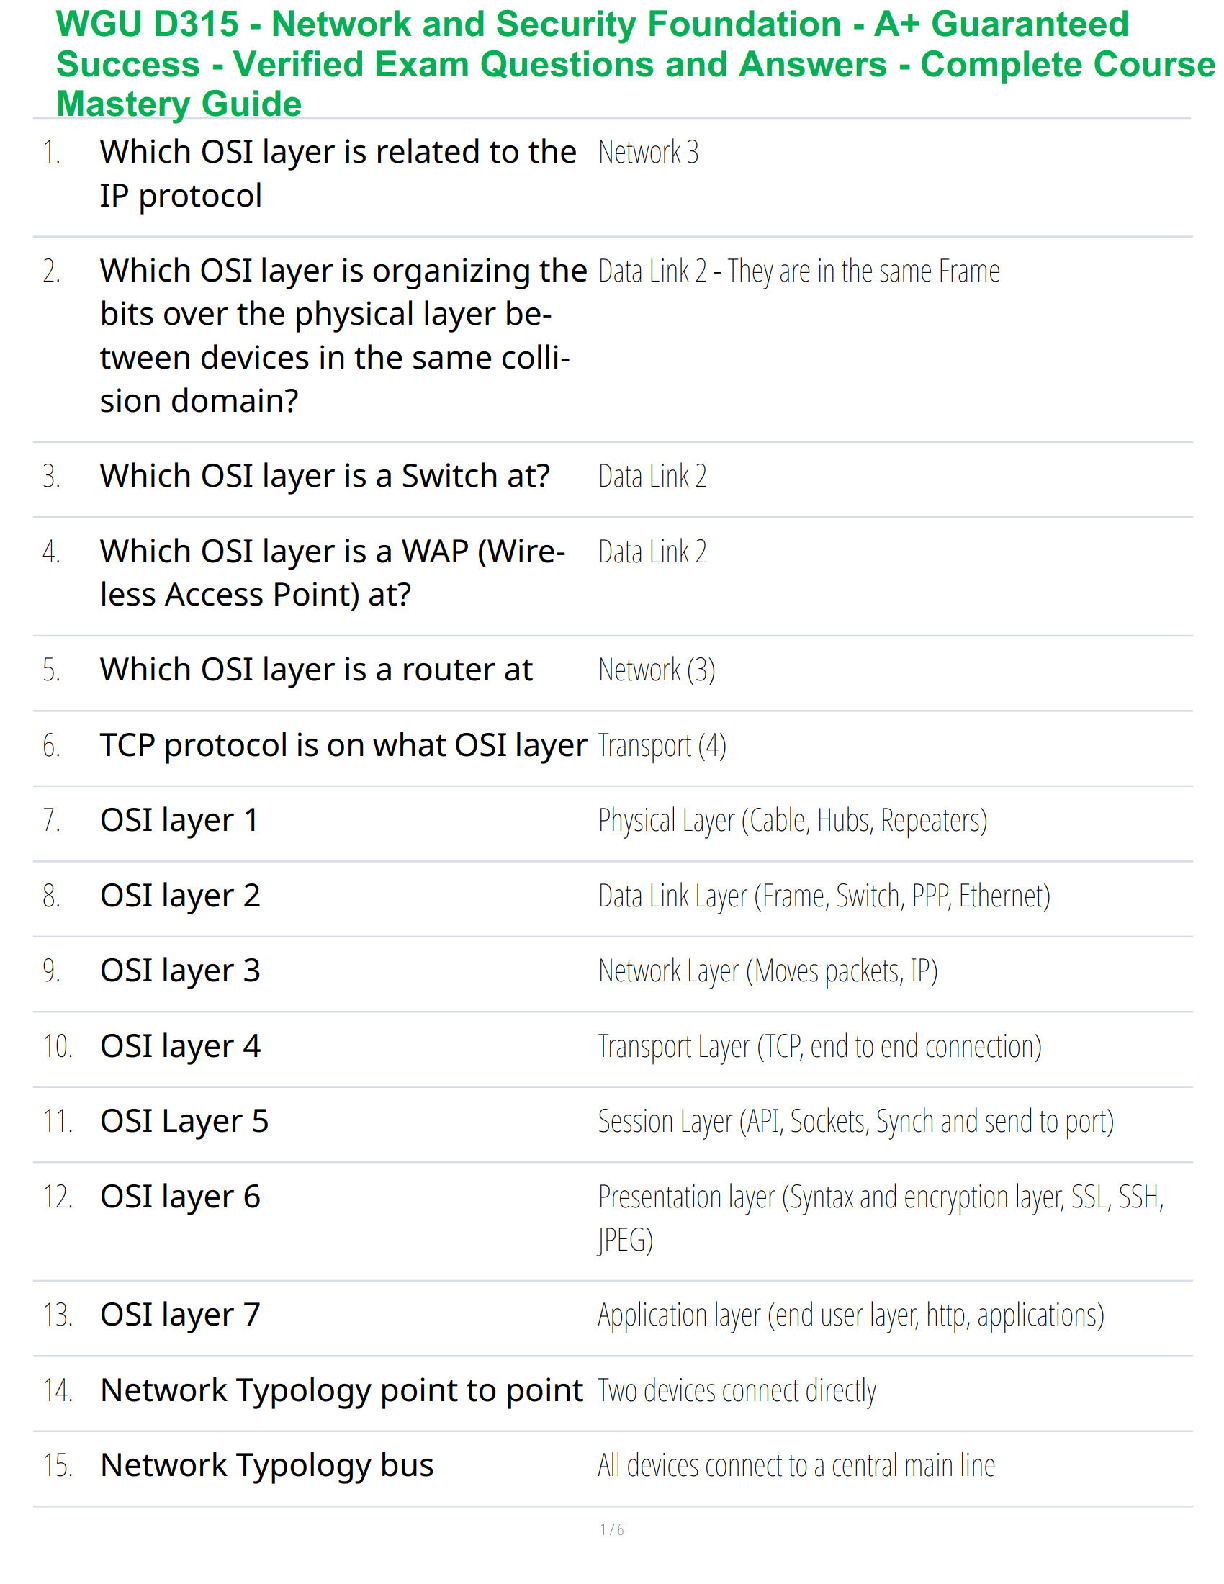Click the answer "Network 3" in row 1
The image size is (1224, 1584).
(648, 152)
